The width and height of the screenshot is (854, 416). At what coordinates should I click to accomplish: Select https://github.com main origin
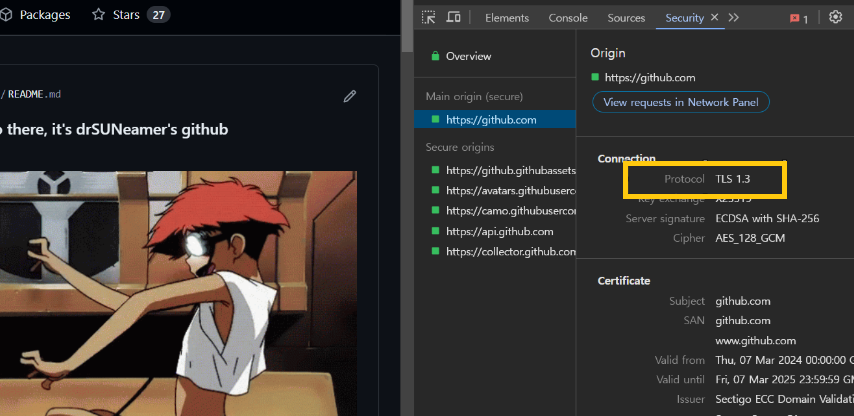pos(495,120)
